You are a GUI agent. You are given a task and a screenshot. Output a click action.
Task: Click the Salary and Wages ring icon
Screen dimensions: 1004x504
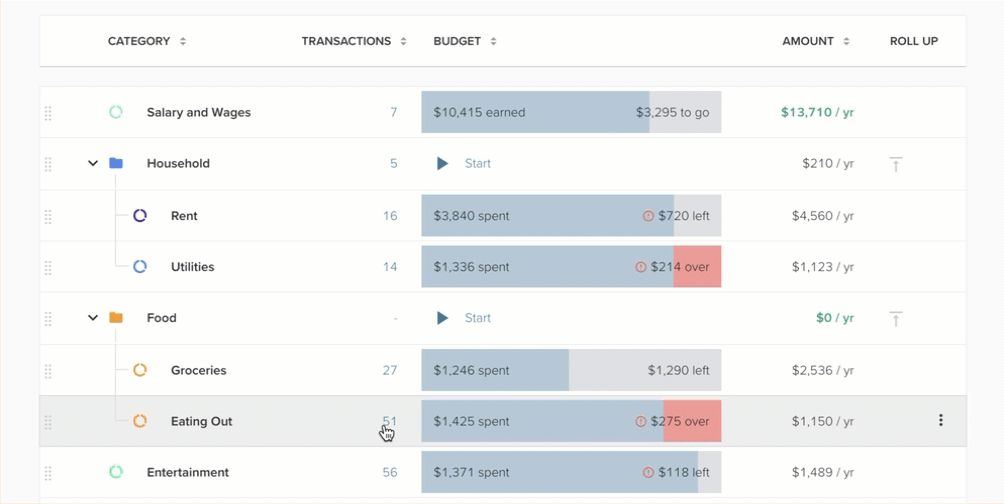[116, 112]
